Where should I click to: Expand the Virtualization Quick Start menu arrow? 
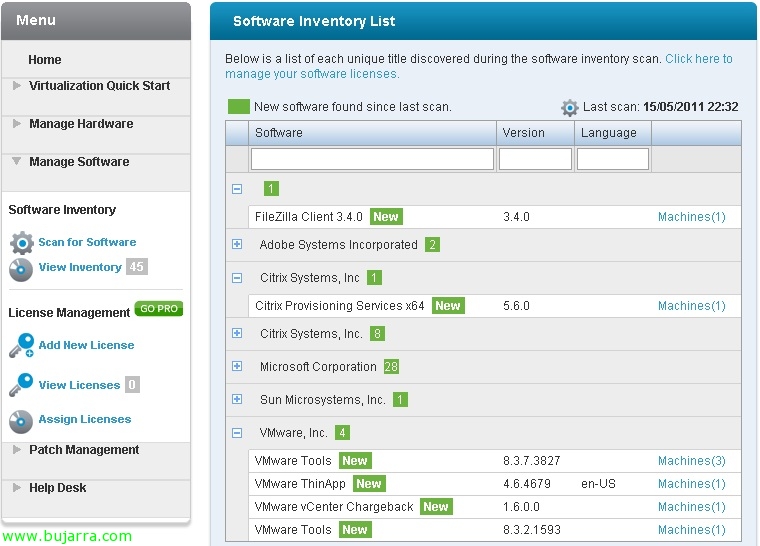pyautogui.click(x=16, y=85)
